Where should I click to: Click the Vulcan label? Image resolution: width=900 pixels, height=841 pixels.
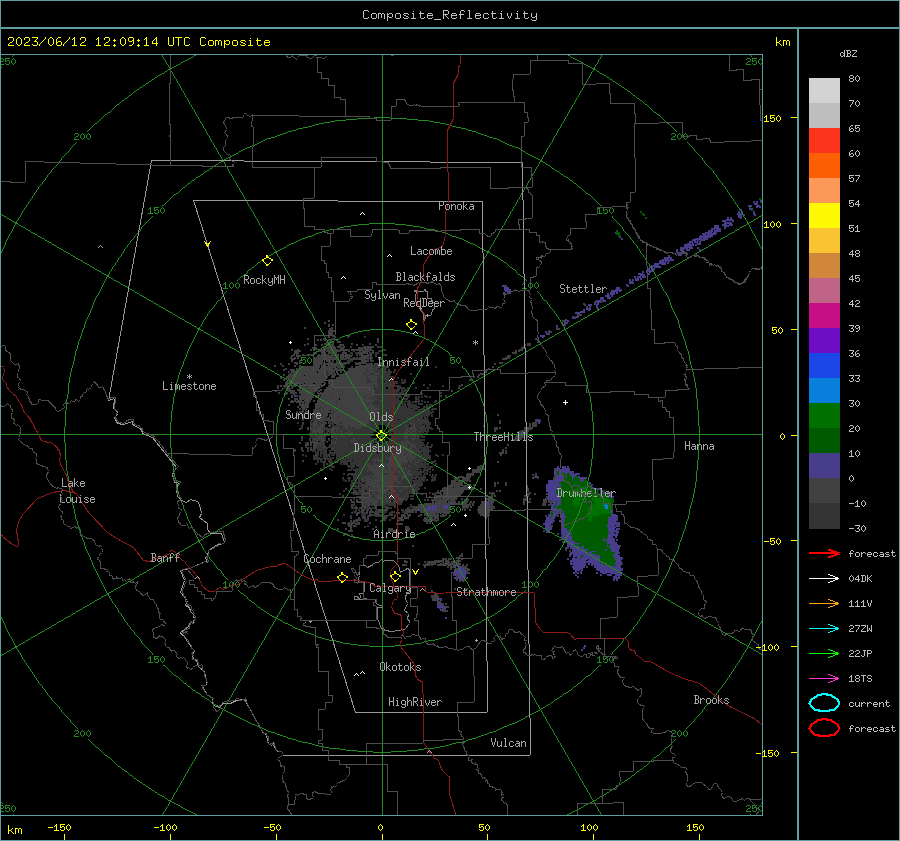point(508,743)
